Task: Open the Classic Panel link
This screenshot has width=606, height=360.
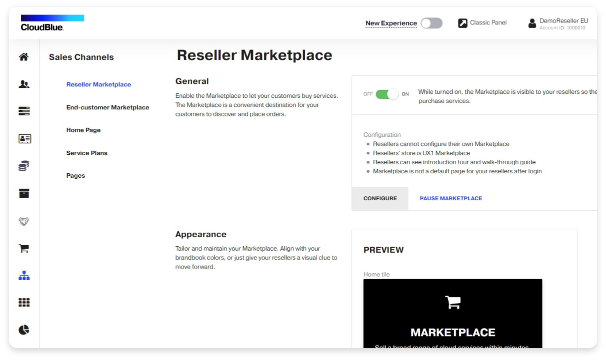Action: pyautogui.click(x=488, y=23)
